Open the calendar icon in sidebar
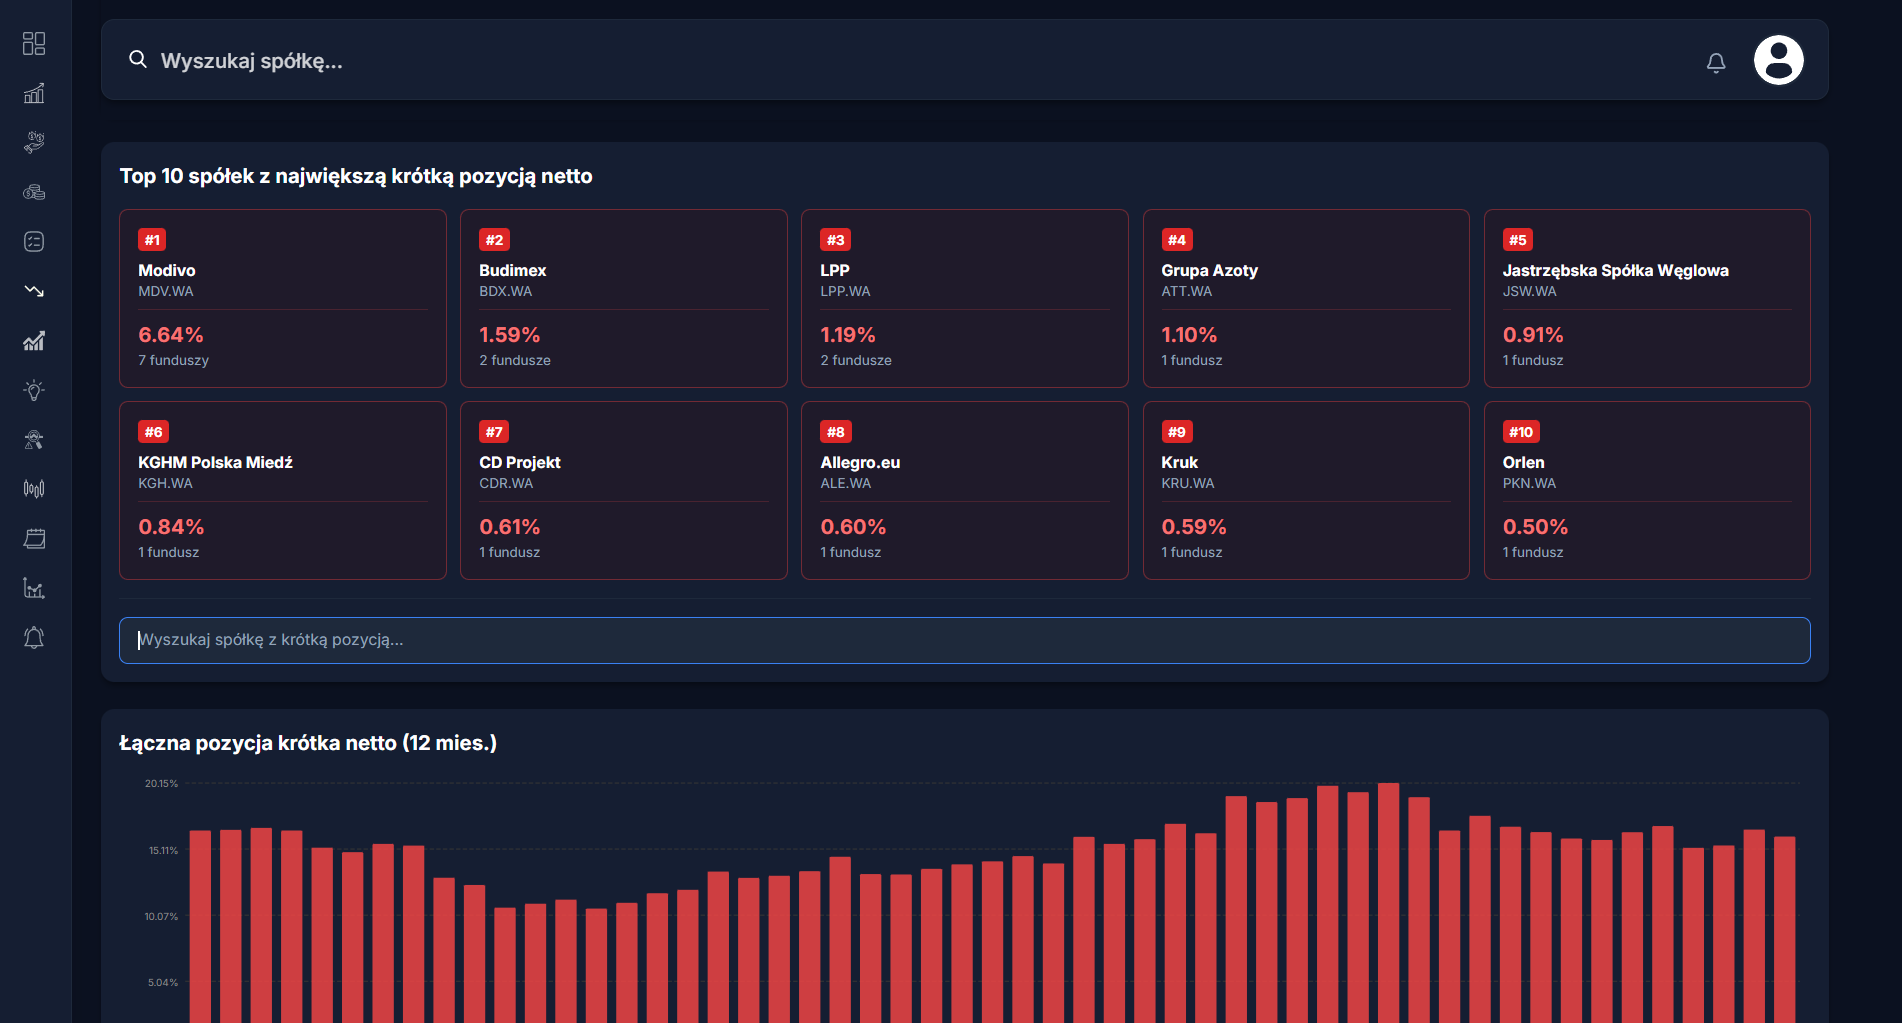This screenshot has height=1023, width=1902. pyautogui.click(x=34, y=539)
